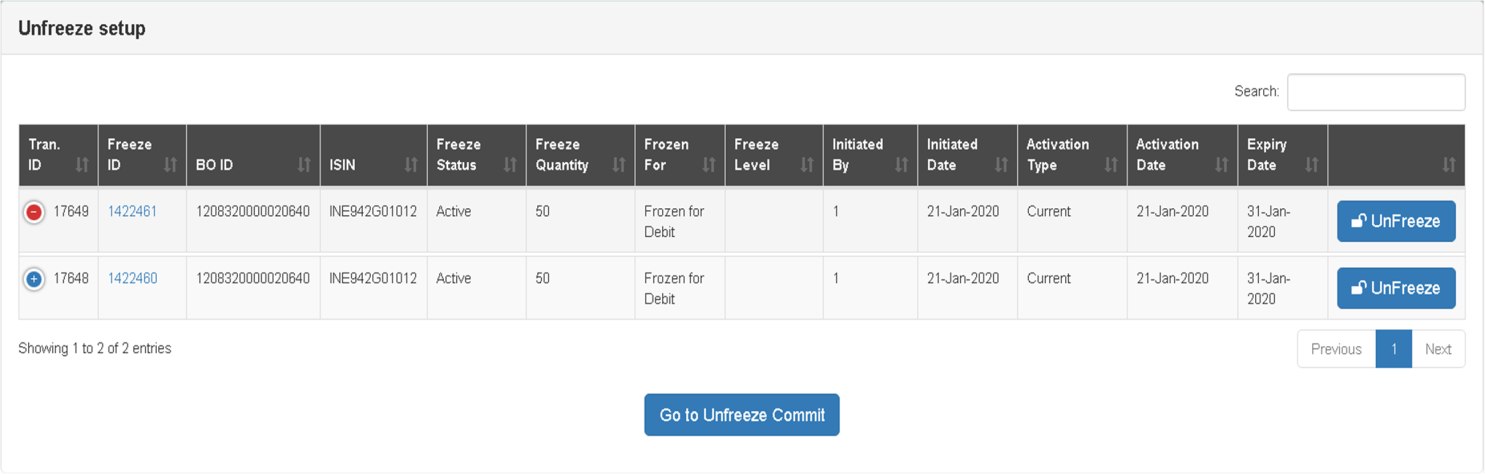Click UnFreeze button for transaction 17648
The width and height of the screenshot is (1485, 474).
pyautogui.click(x=1396, y=288)
